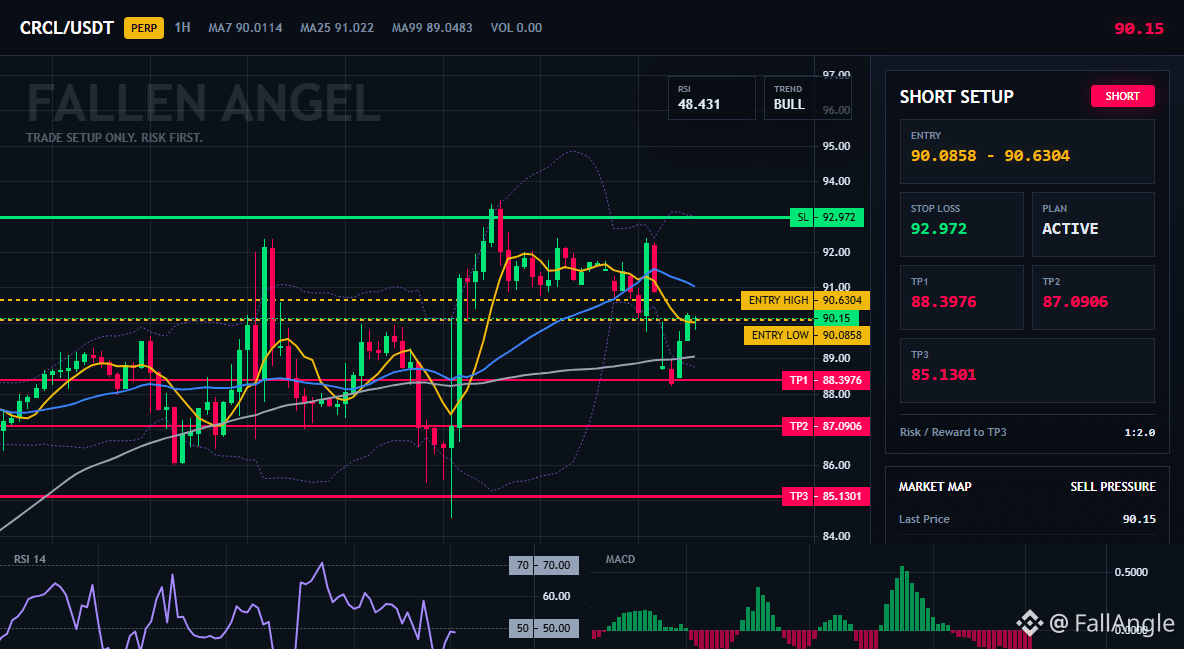Click the Last Price label
Image resolution: width=1184 pixels, height=649 pixels.
click(x=924, y=519)
